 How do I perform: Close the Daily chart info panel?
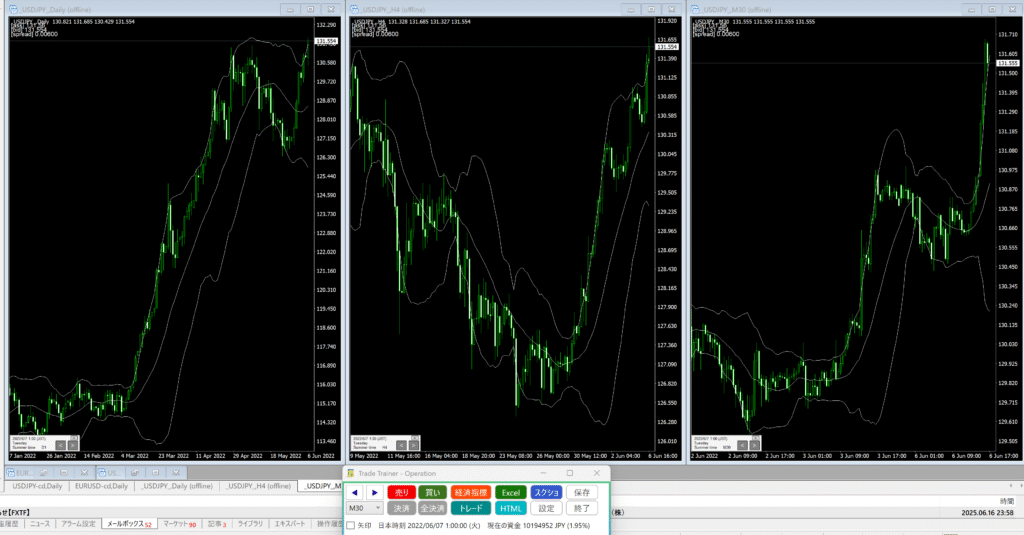(x=74, y=438)
